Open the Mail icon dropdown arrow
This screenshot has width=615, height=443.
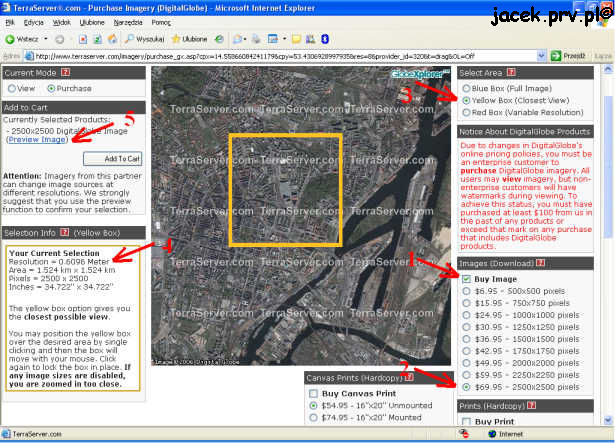(x=245, y=39)
